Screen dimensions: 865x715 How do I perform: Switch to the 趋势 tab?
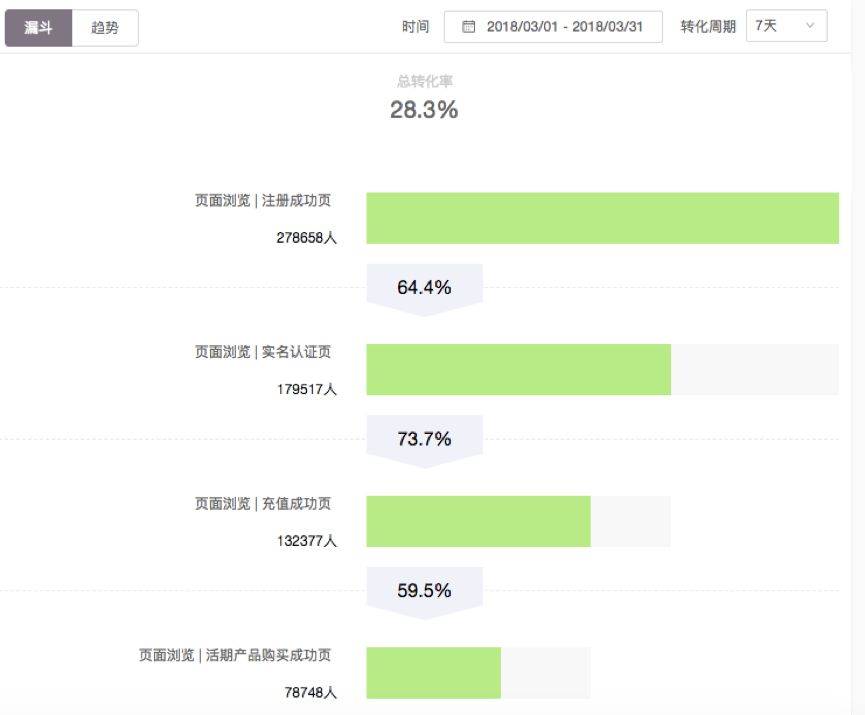pos(105,28)
